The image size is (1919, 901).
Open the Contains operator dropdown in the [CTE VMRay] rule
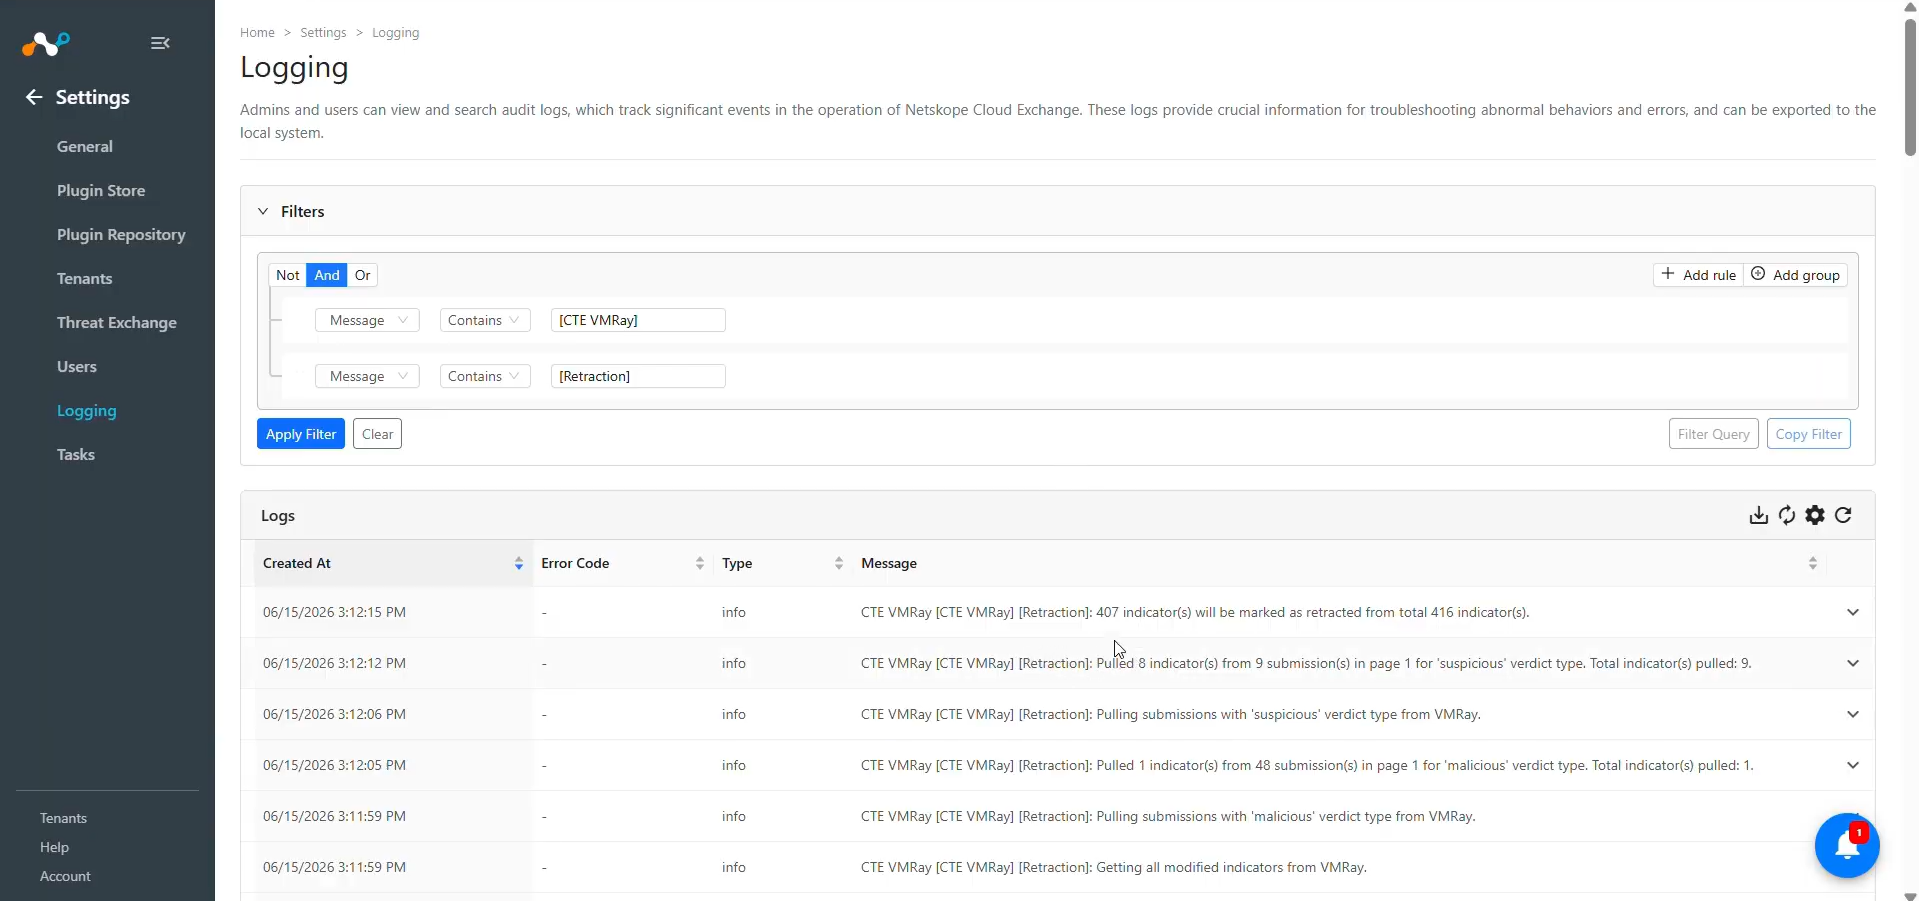[485, 320]
